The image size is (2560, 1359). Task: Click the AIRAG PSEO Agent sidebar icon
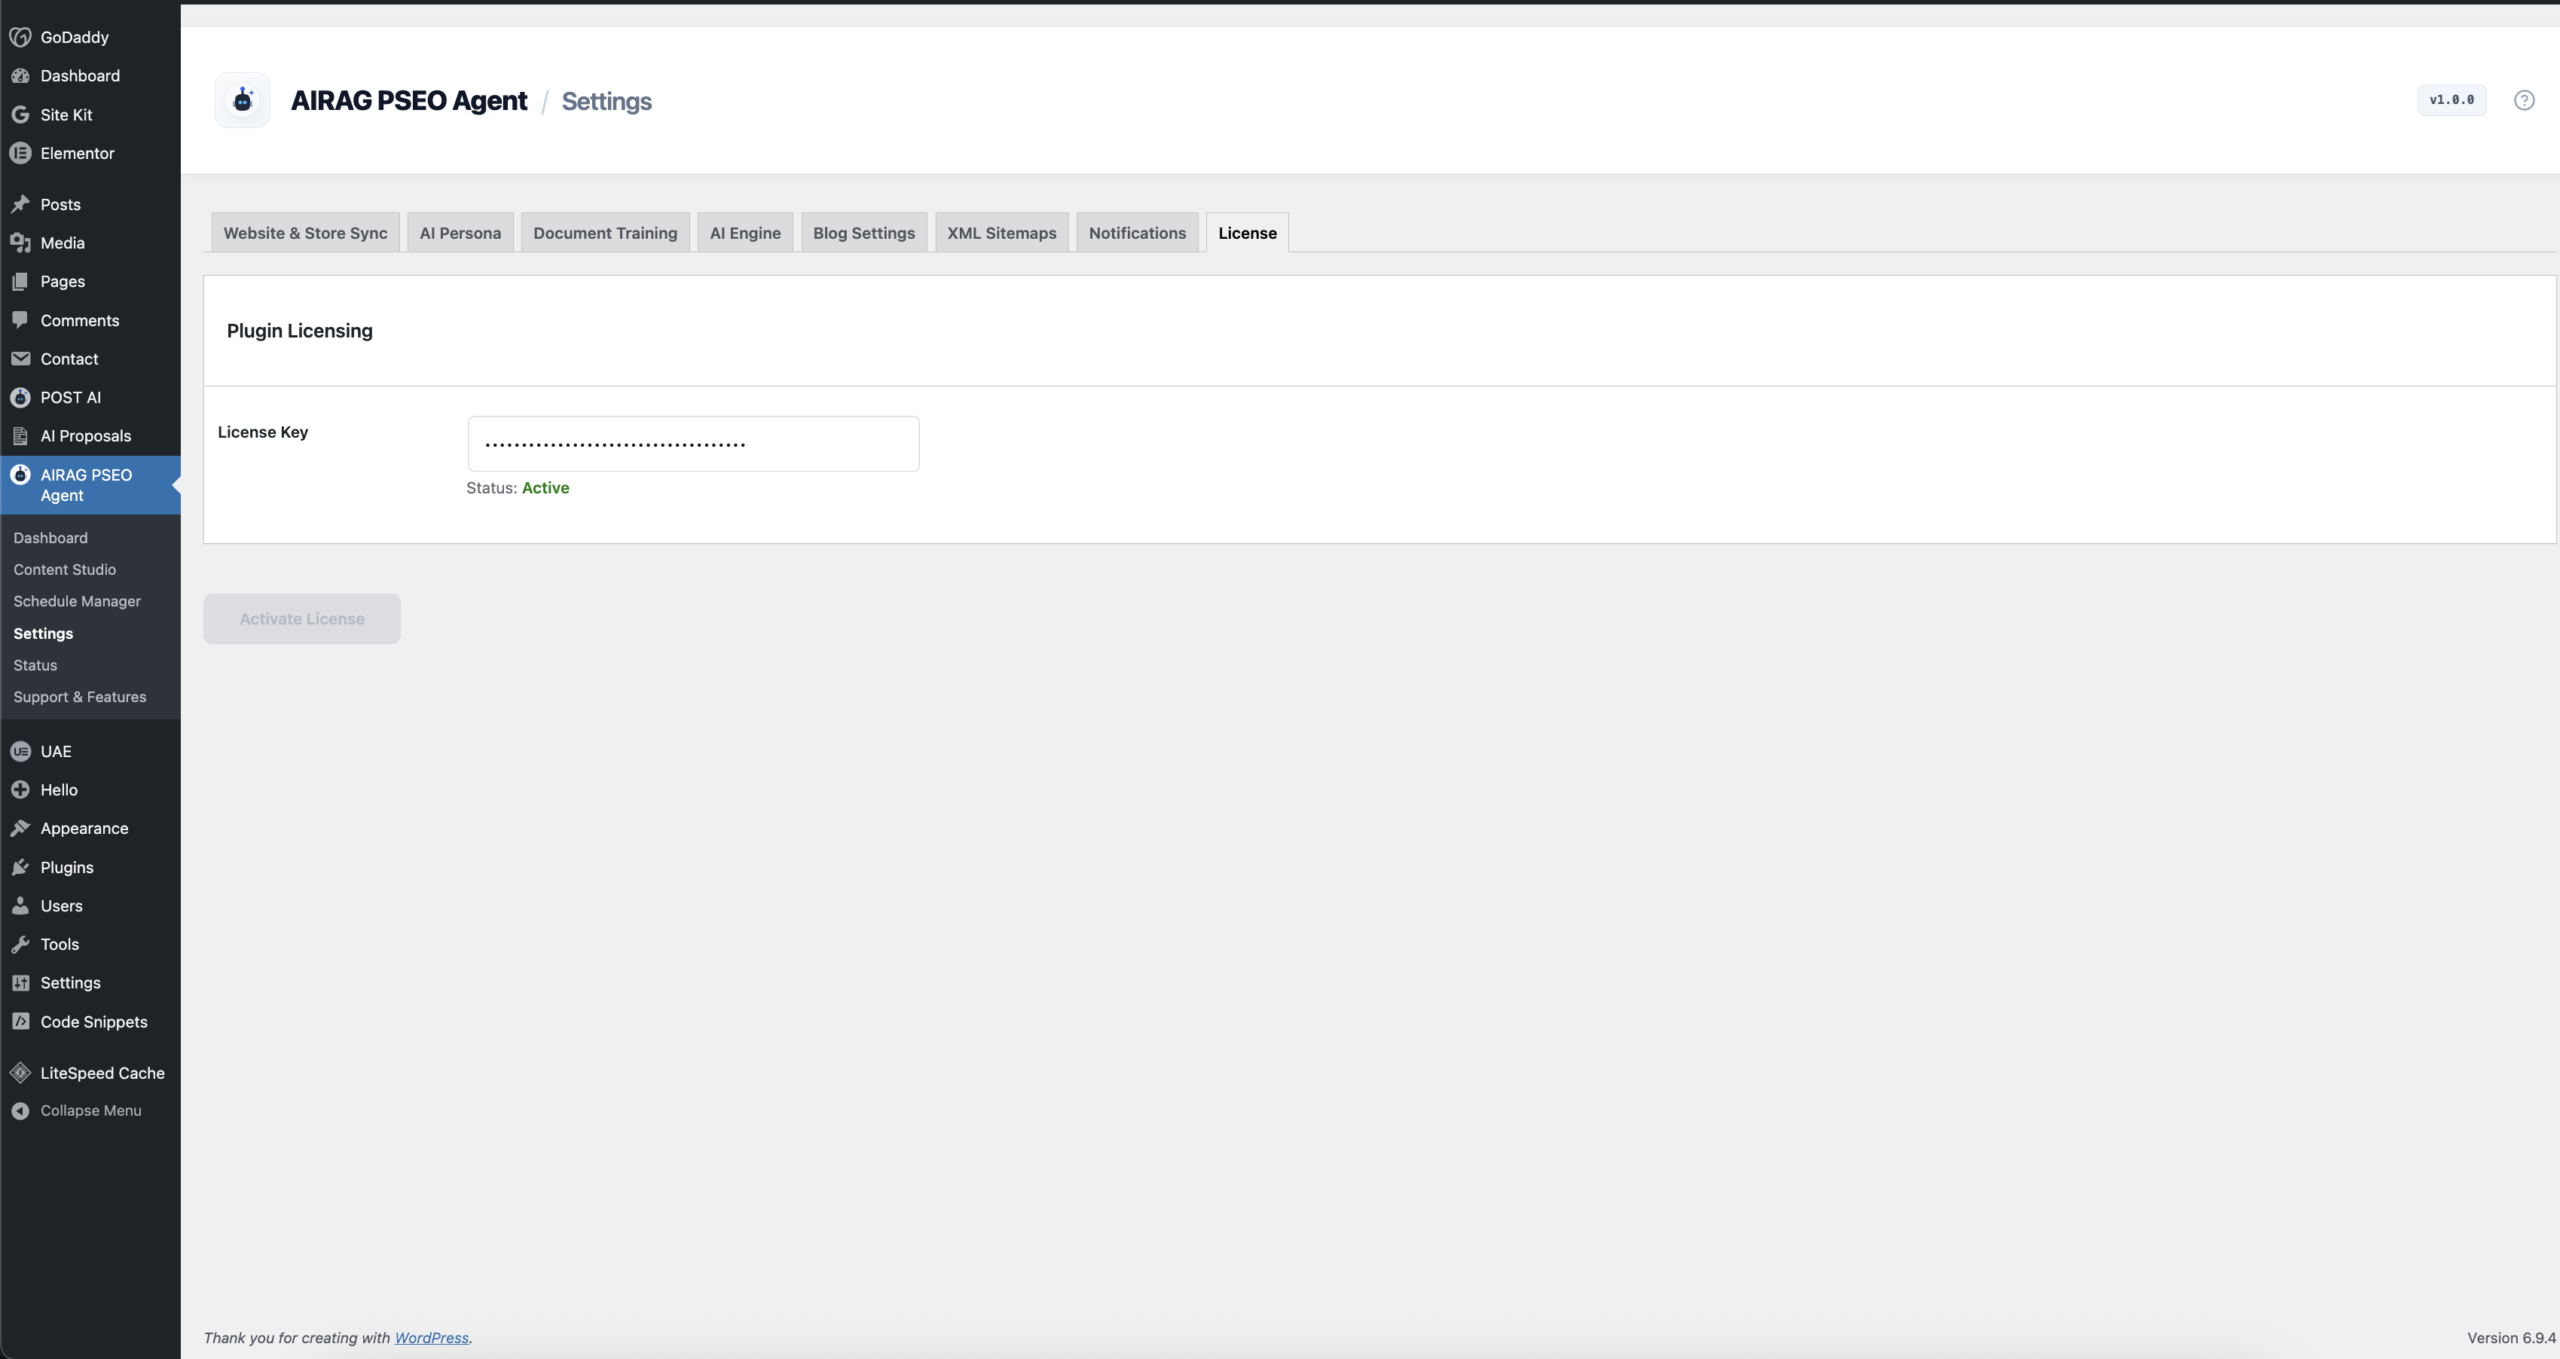(20, 475)
